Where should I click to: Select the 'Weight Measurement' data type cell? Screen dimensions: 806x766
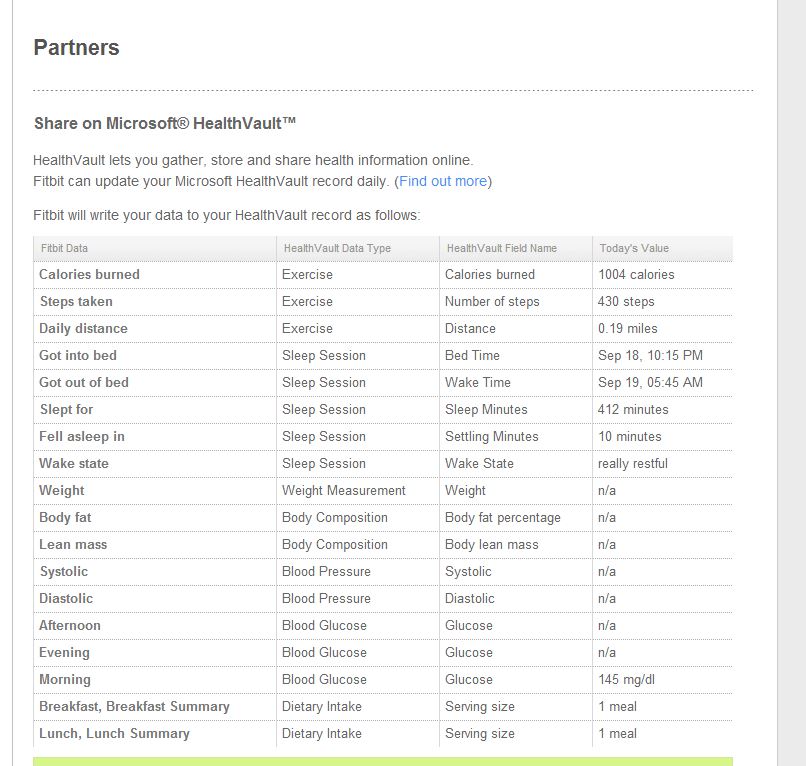pyautogui.click(x=344, y=490)
